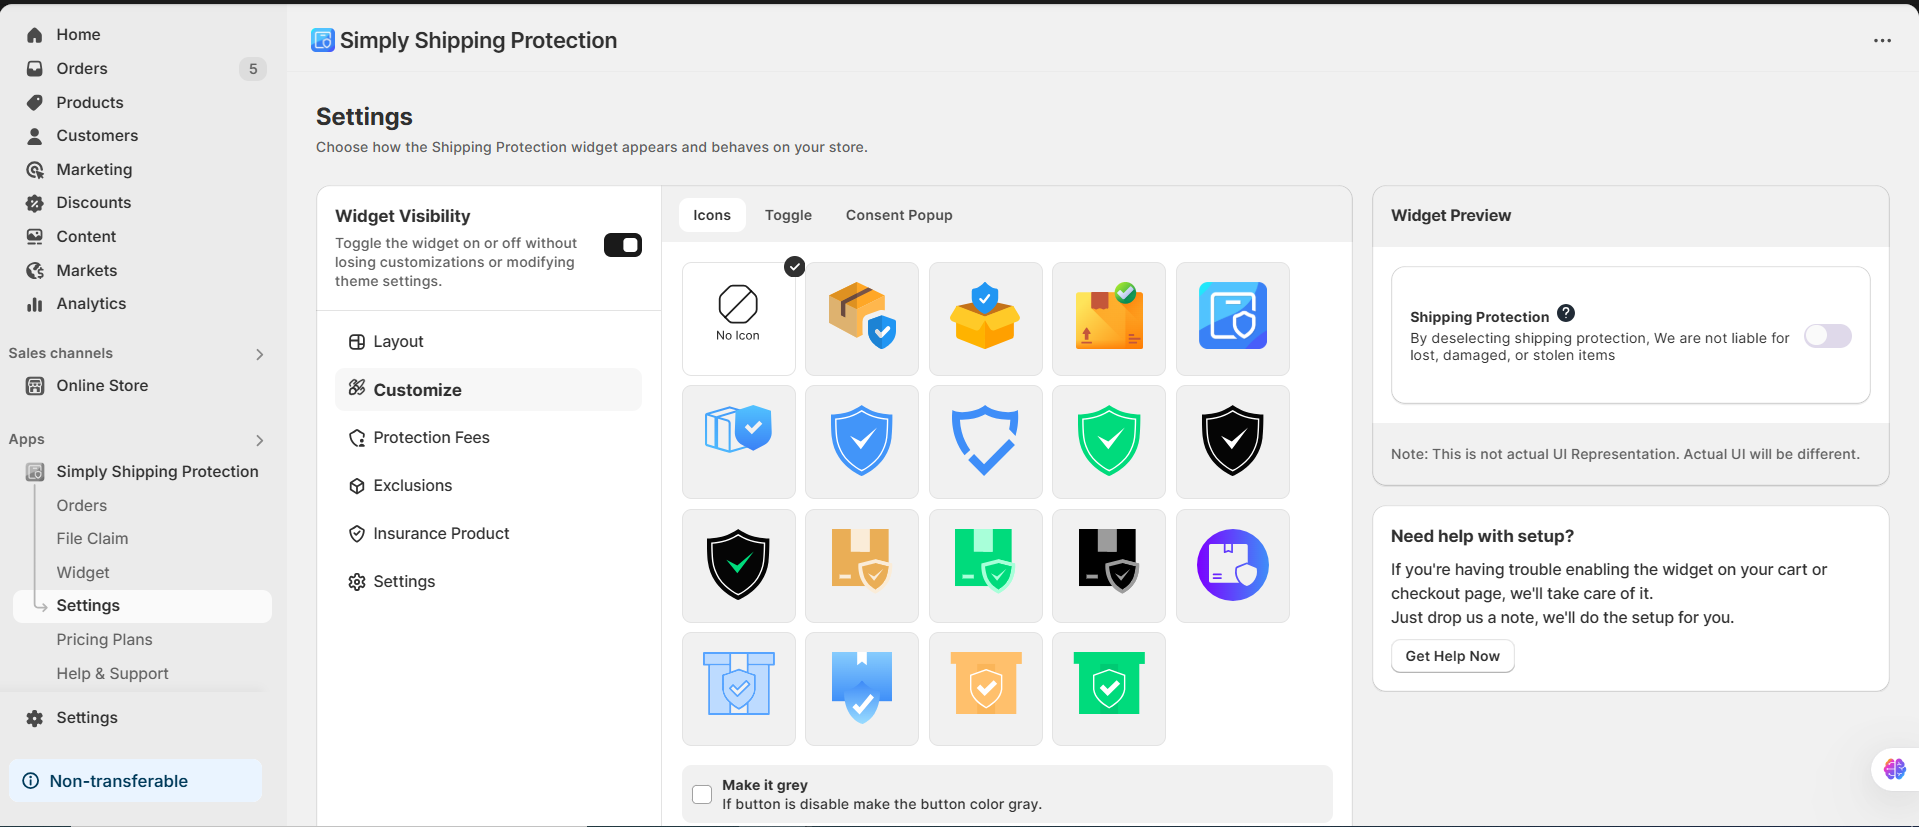
Task: Open the Insurance Product section
Action: click(488, 534)
